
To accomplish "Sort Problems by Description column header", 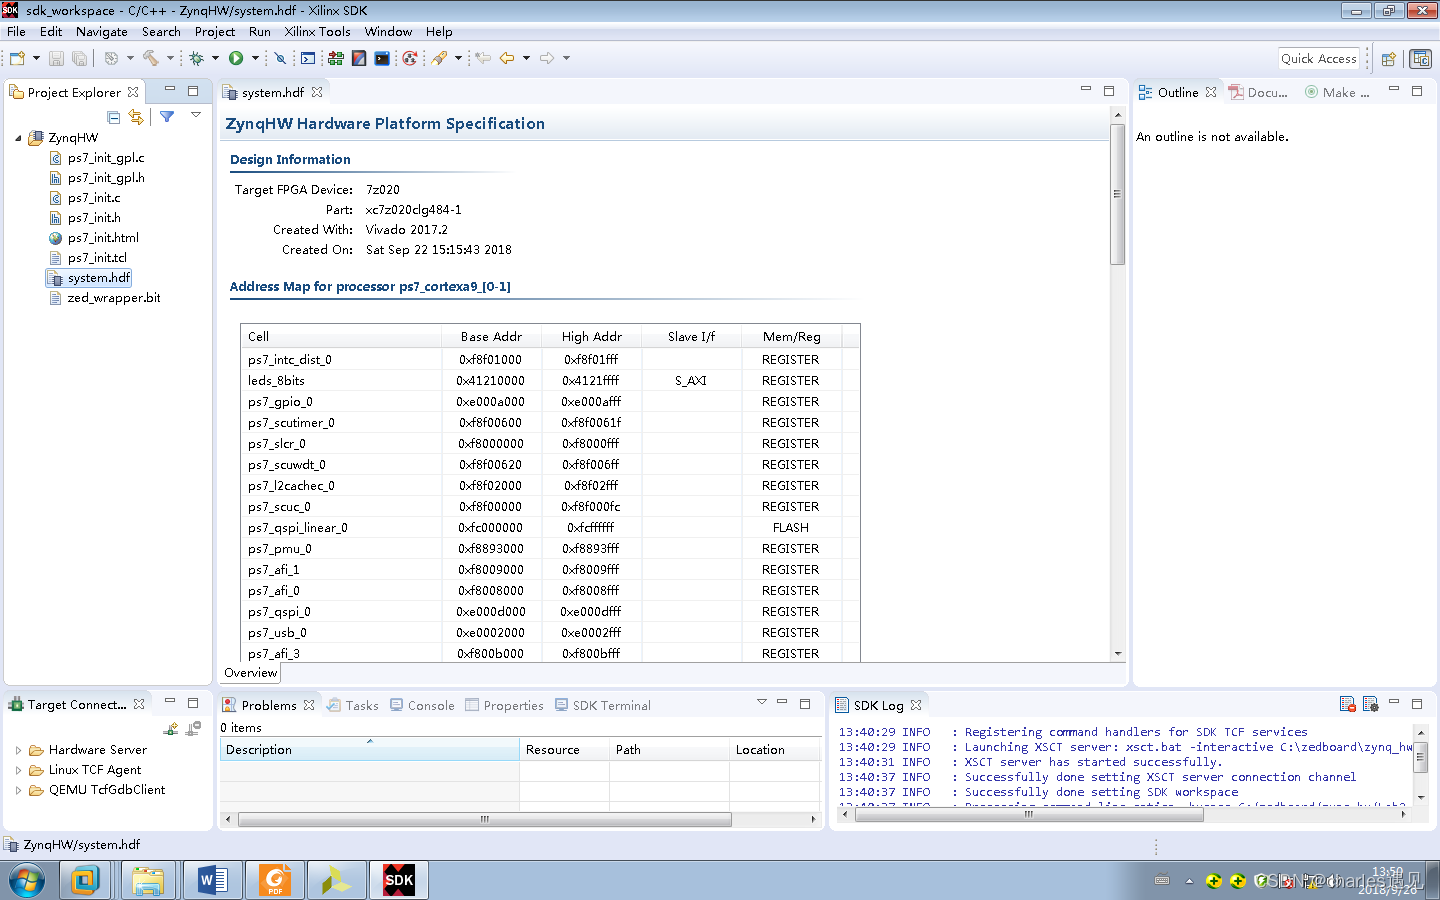I will [370, 750].
